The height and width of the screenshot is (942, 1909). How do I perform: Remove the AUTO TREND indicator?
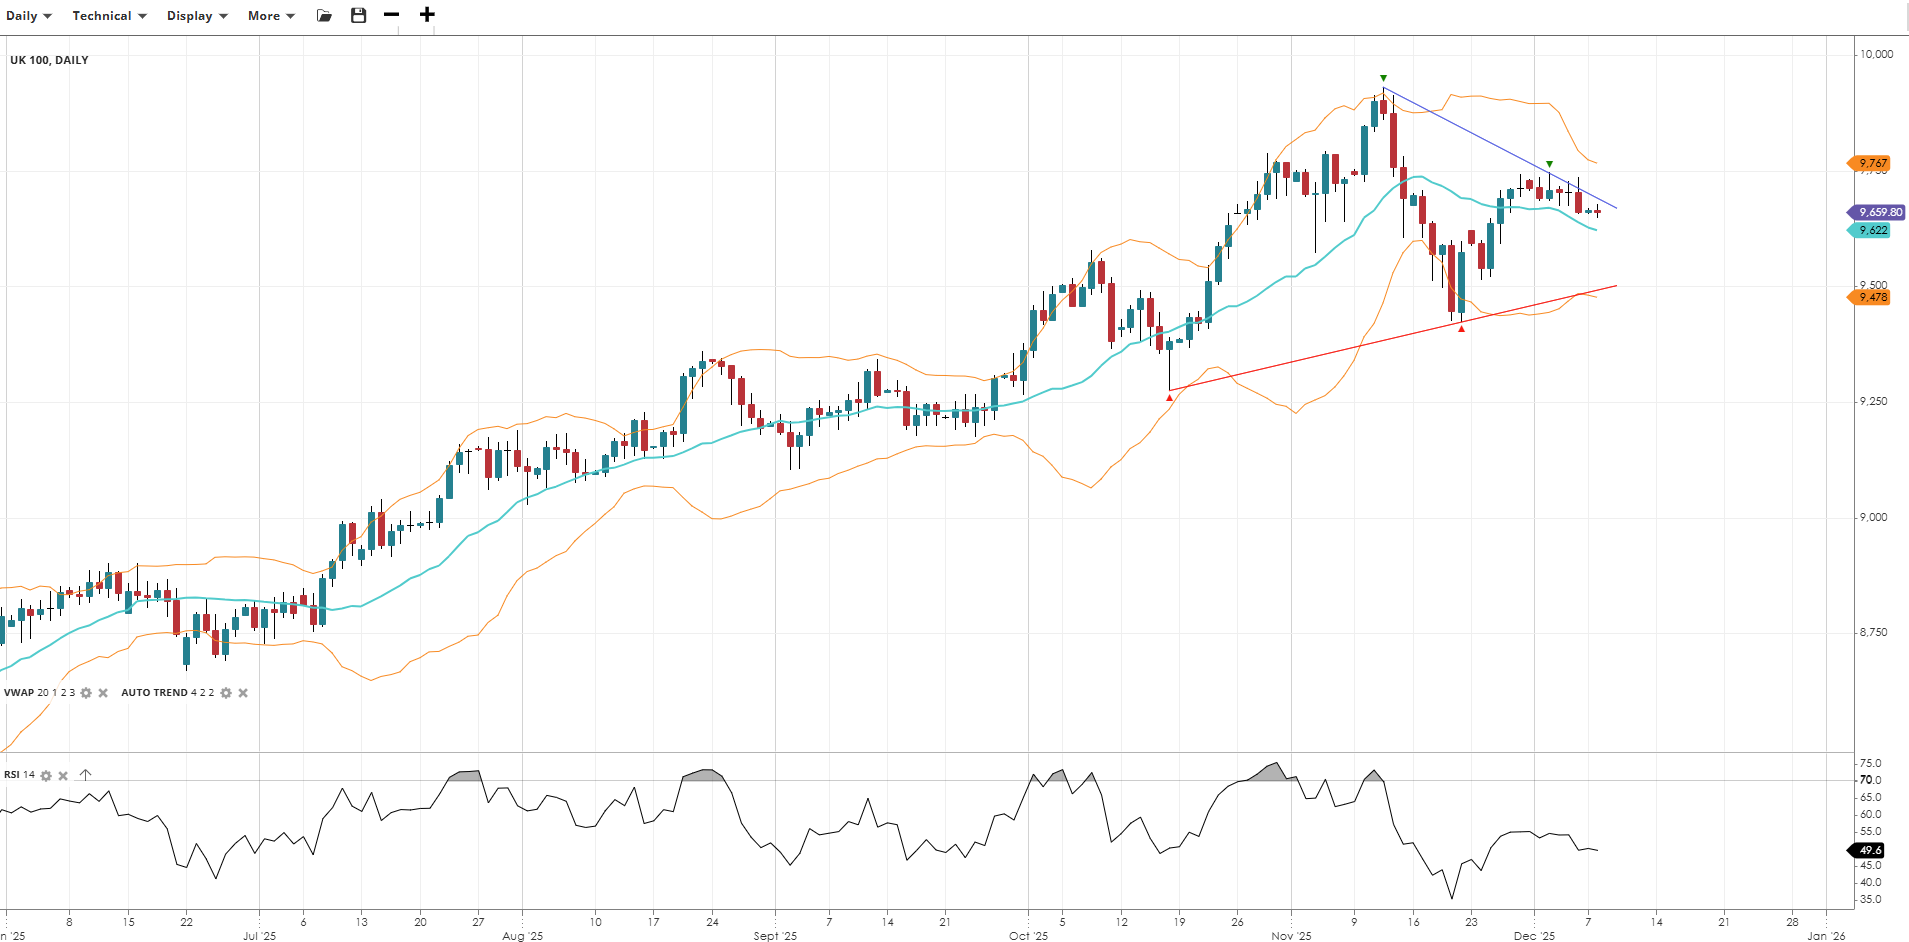(x=243, y=693)
